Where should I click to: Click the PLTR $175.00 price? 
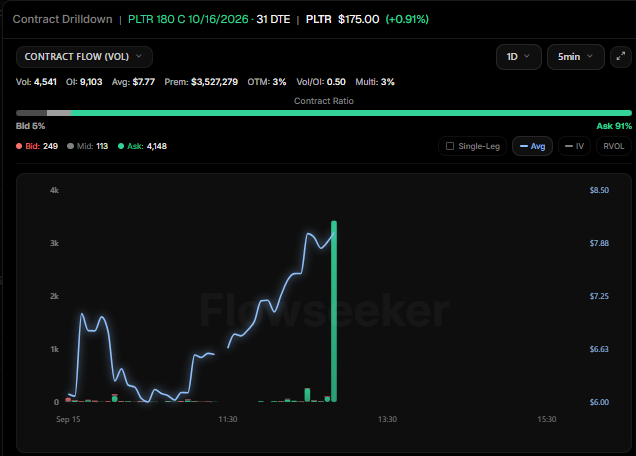[x=342, y=19]
